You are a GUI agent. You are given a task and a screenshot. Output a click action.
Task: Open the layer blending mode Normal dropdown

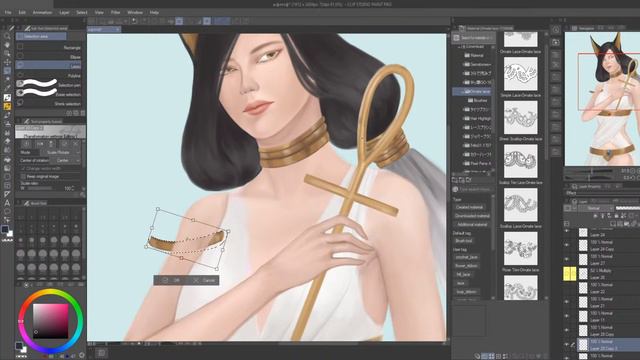(597, 208)
